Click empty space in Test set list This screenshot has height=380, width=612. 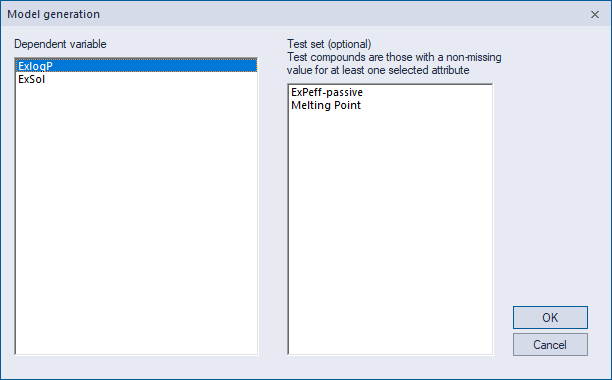[390, 232]
